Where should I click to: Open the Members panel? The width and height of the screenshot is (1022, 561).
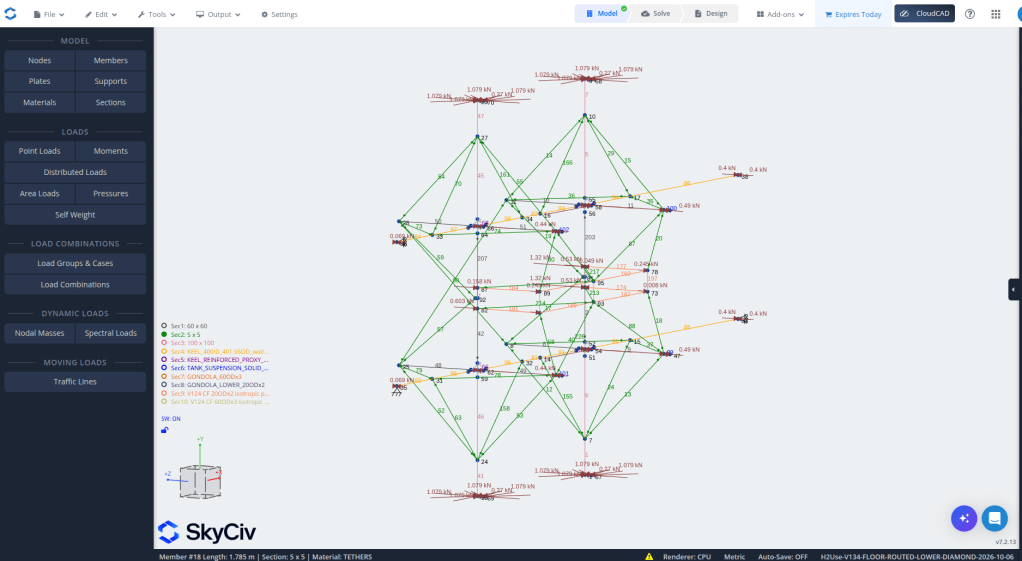tap(111, 60)
